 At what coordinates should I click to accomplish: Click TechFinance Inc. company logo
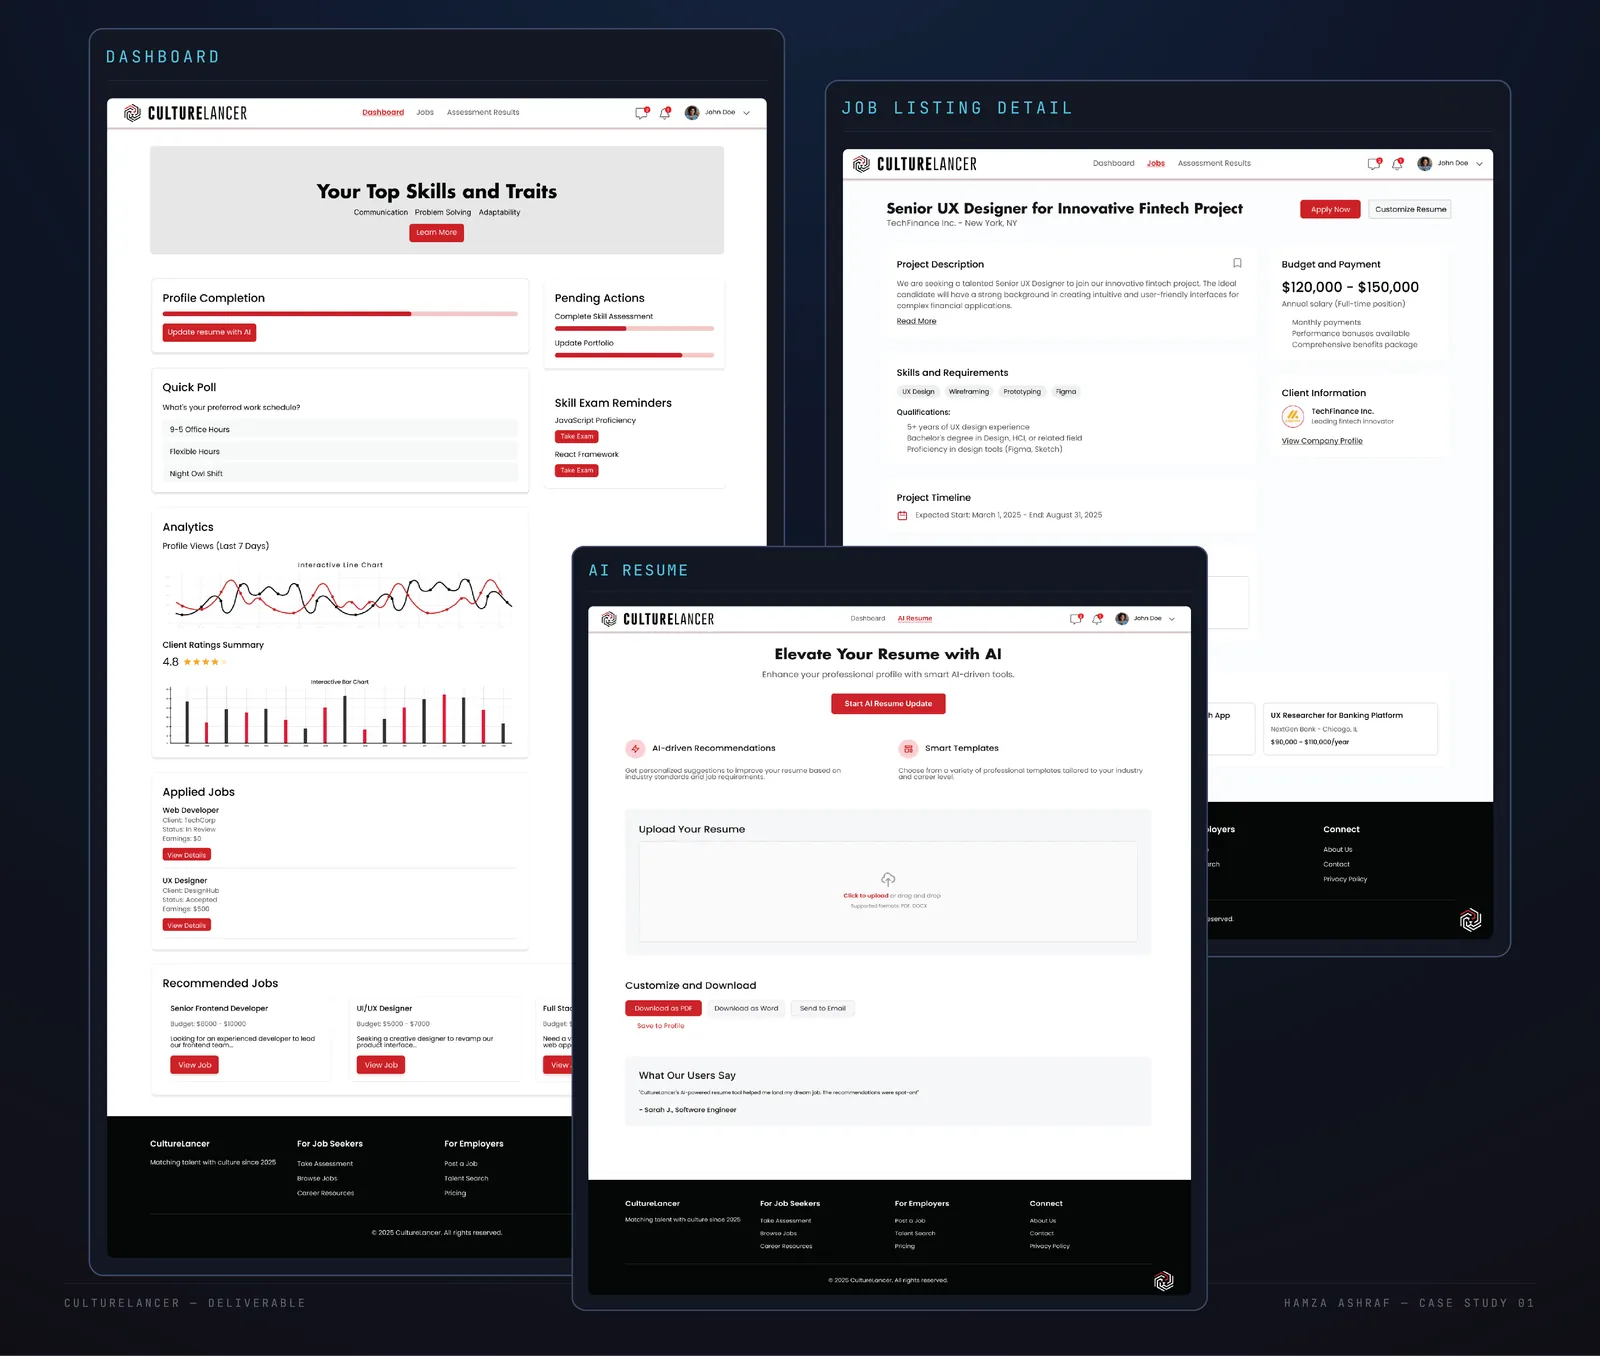tap(1293, 416)
